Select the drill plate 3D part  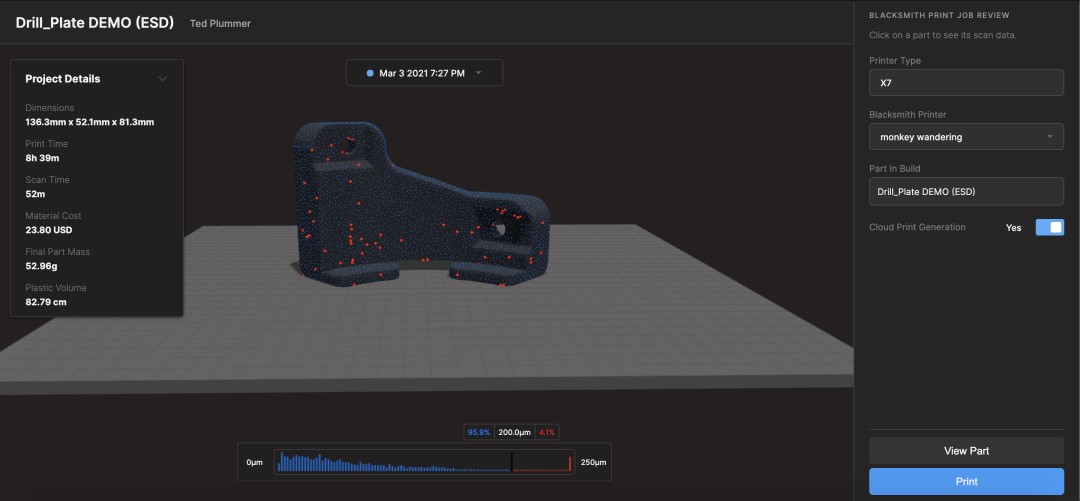[x=420, y=207]
